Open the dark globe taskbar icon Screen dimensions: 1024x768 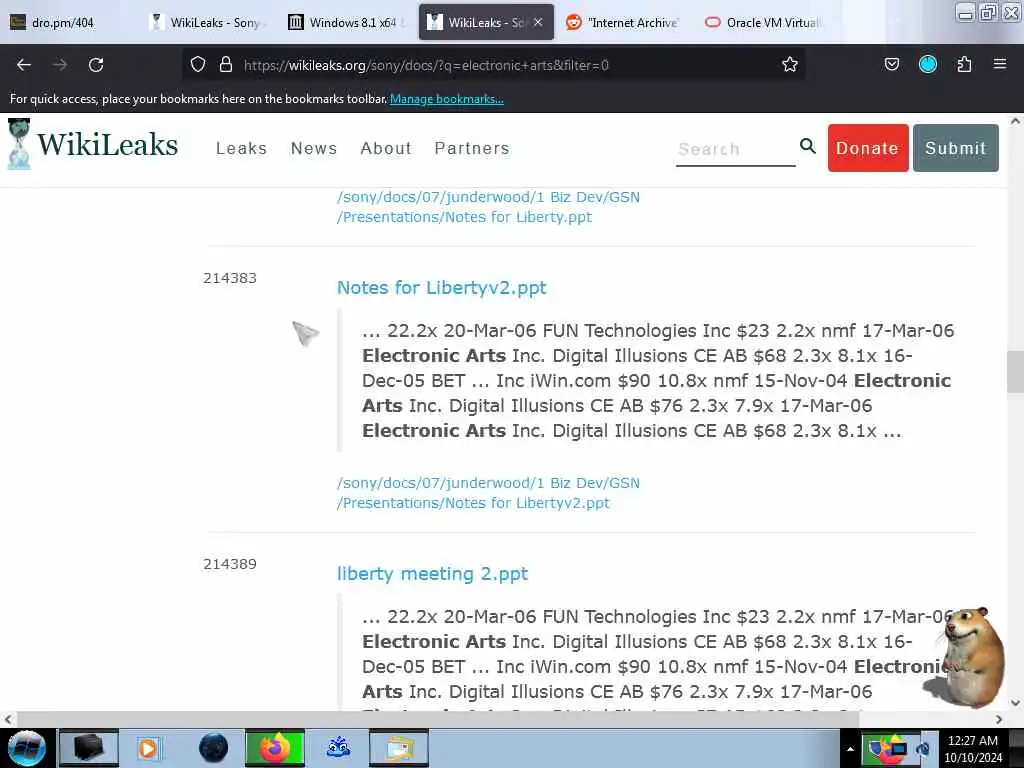pyautogui.click(x=214, y=748)
